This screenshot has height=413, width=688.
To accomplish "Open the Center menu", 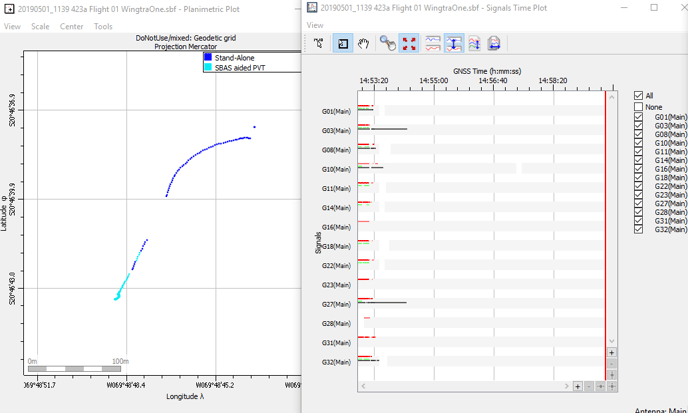I will tap(71, 26).
